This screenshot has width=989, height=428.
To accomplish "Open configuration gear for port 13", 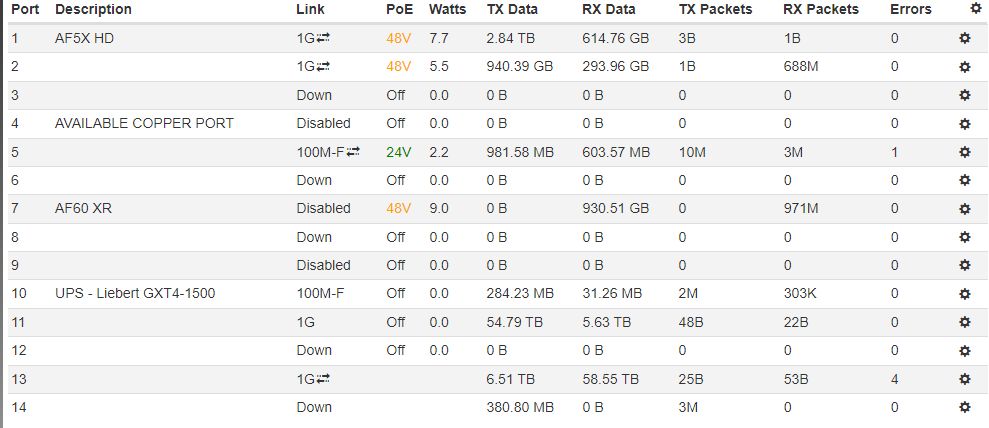I will coord(965,379).
